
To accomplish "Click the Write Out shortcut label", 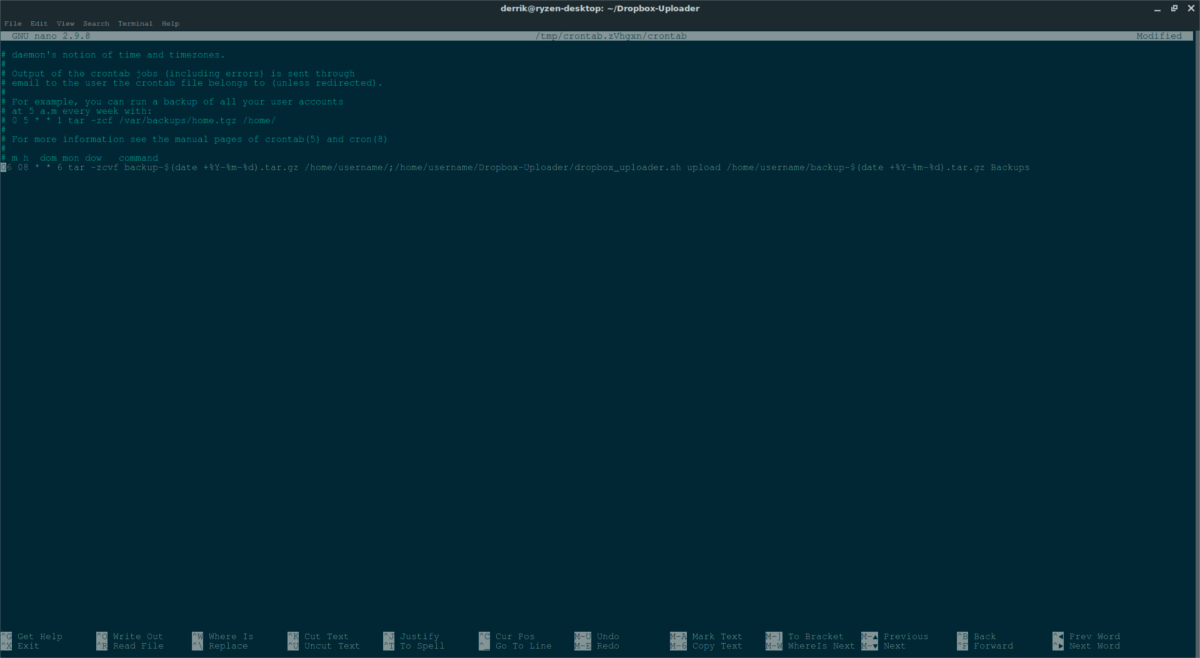I will point(138,636).
